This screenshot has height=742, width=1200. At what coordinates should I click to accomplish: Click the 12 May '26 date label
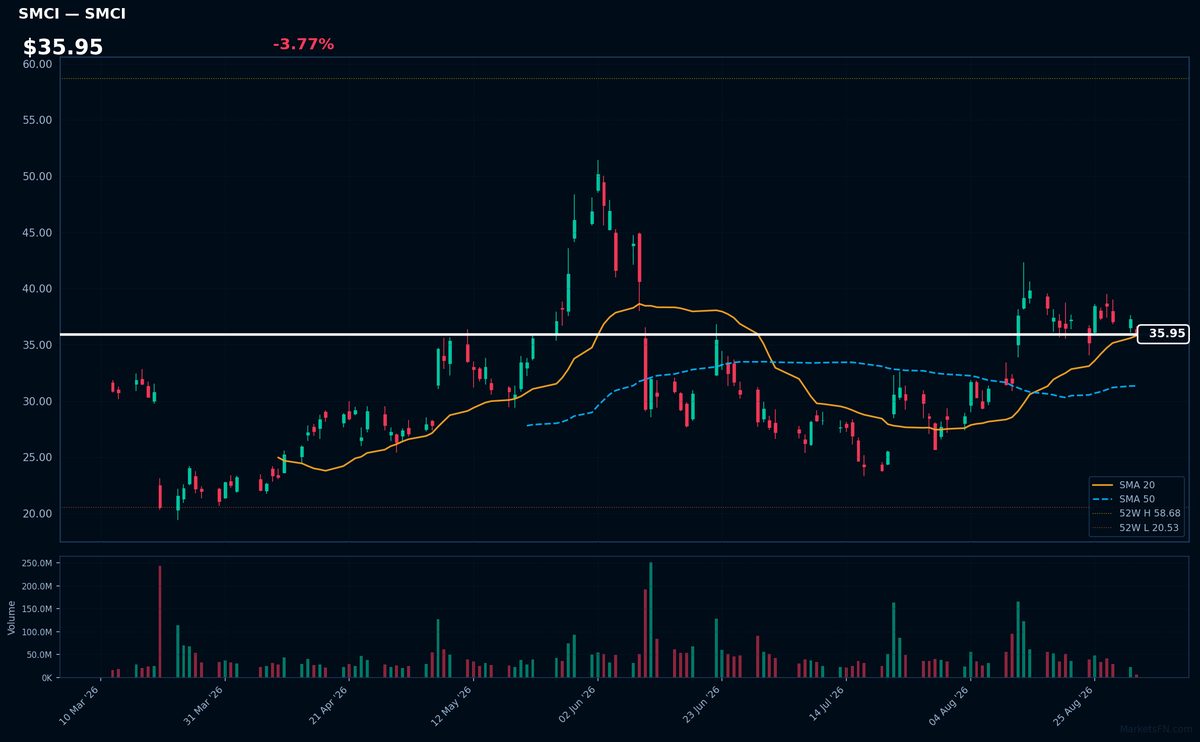tap(452, 706)
